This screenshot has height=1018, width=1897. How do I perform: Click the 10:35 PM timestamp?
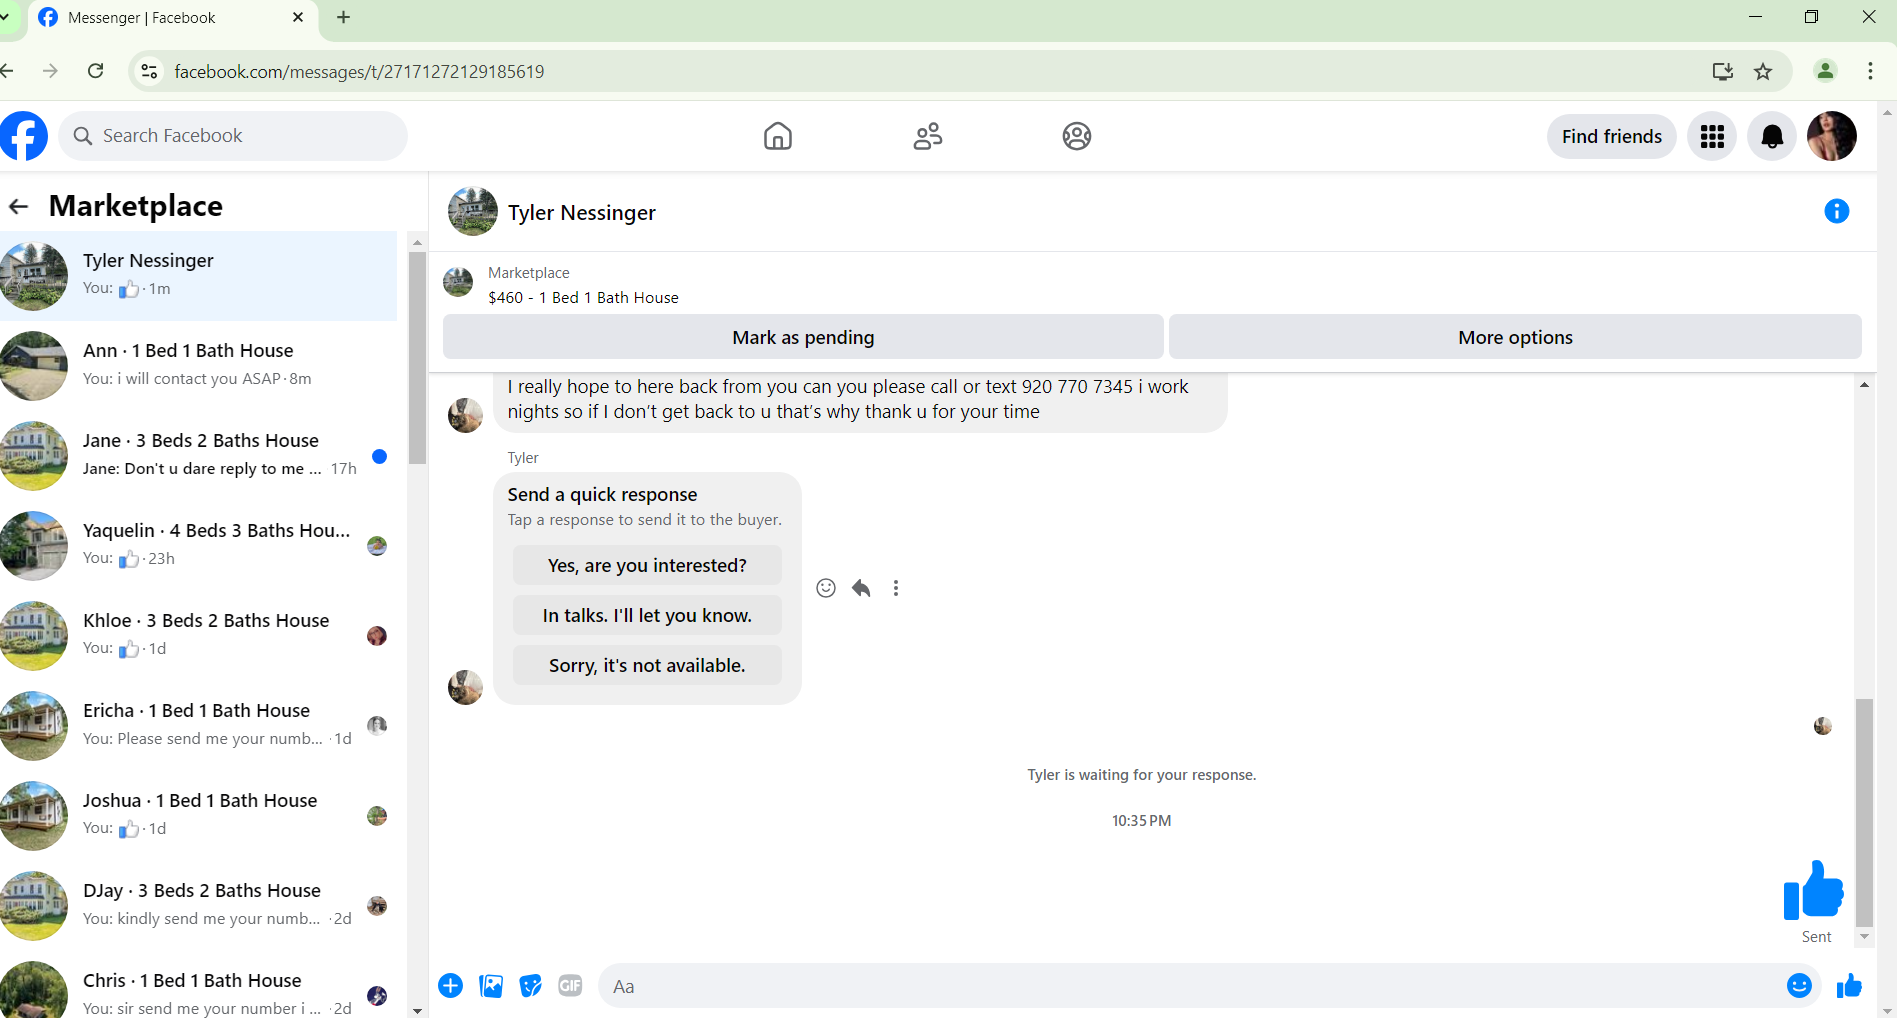(x=1142, y=821)
